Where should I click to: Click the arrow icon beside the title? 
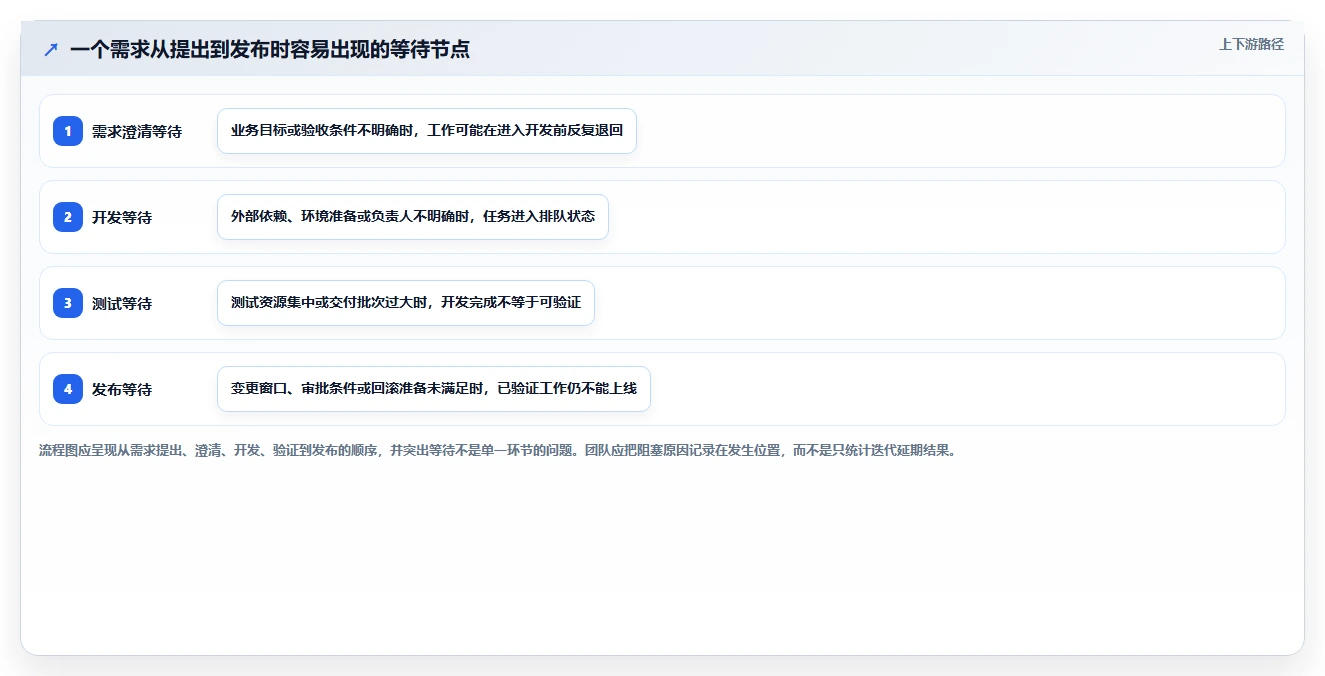pos(51,49)
